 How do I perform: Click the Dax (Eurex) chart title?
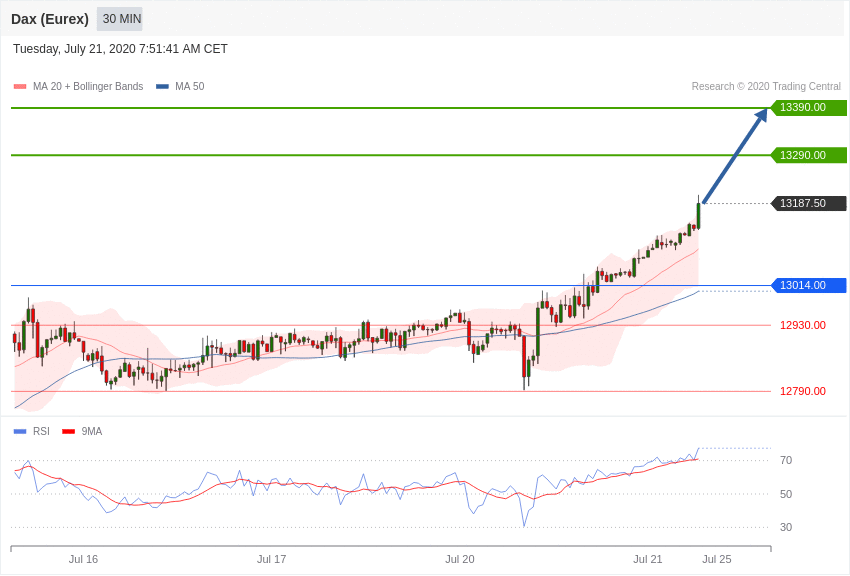50,20
